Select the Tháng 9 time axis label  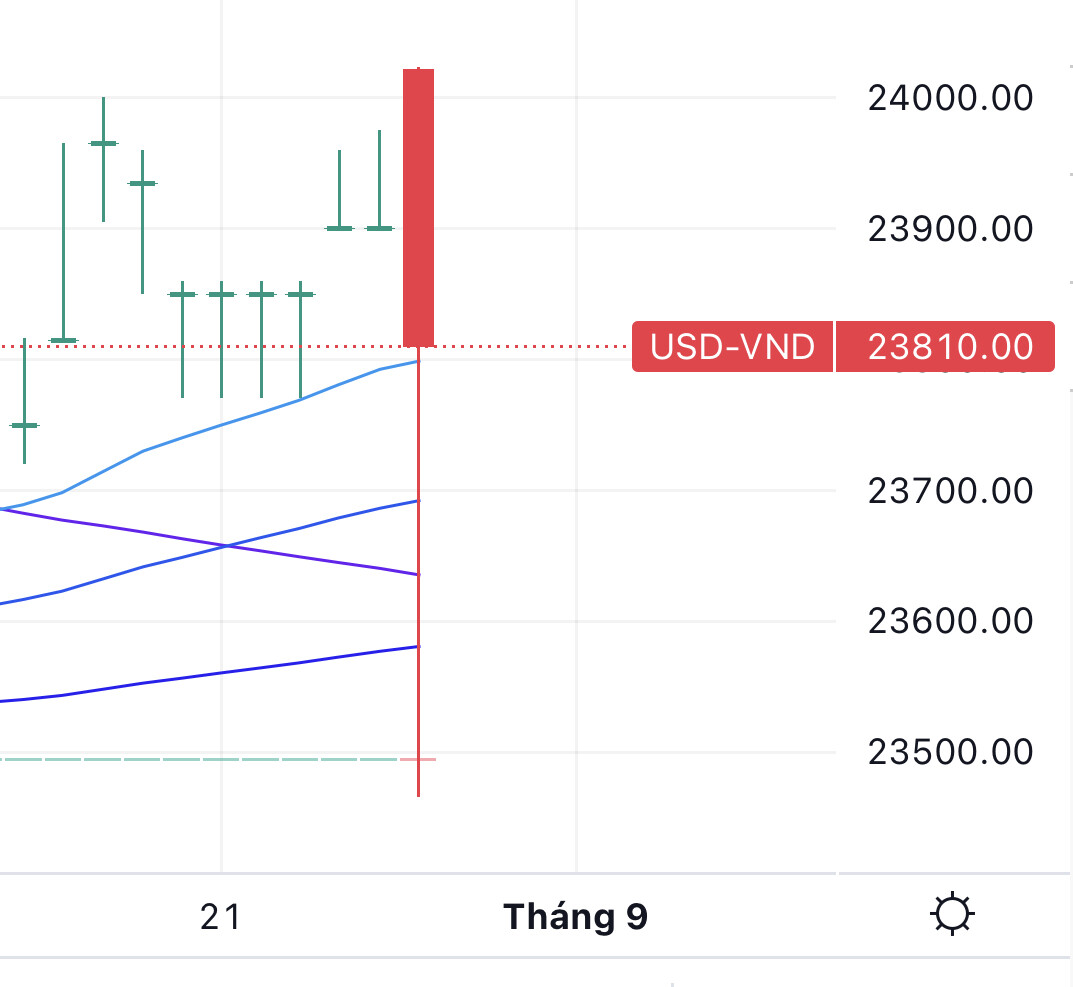click(x=575, y=916)
